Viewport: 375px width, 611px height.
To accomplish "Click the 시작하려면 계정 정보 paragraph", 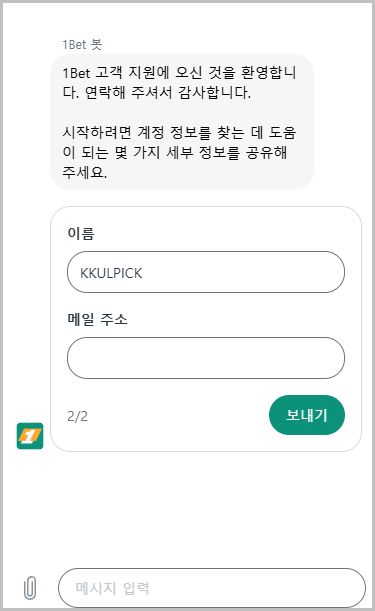I will pos(179,152).
